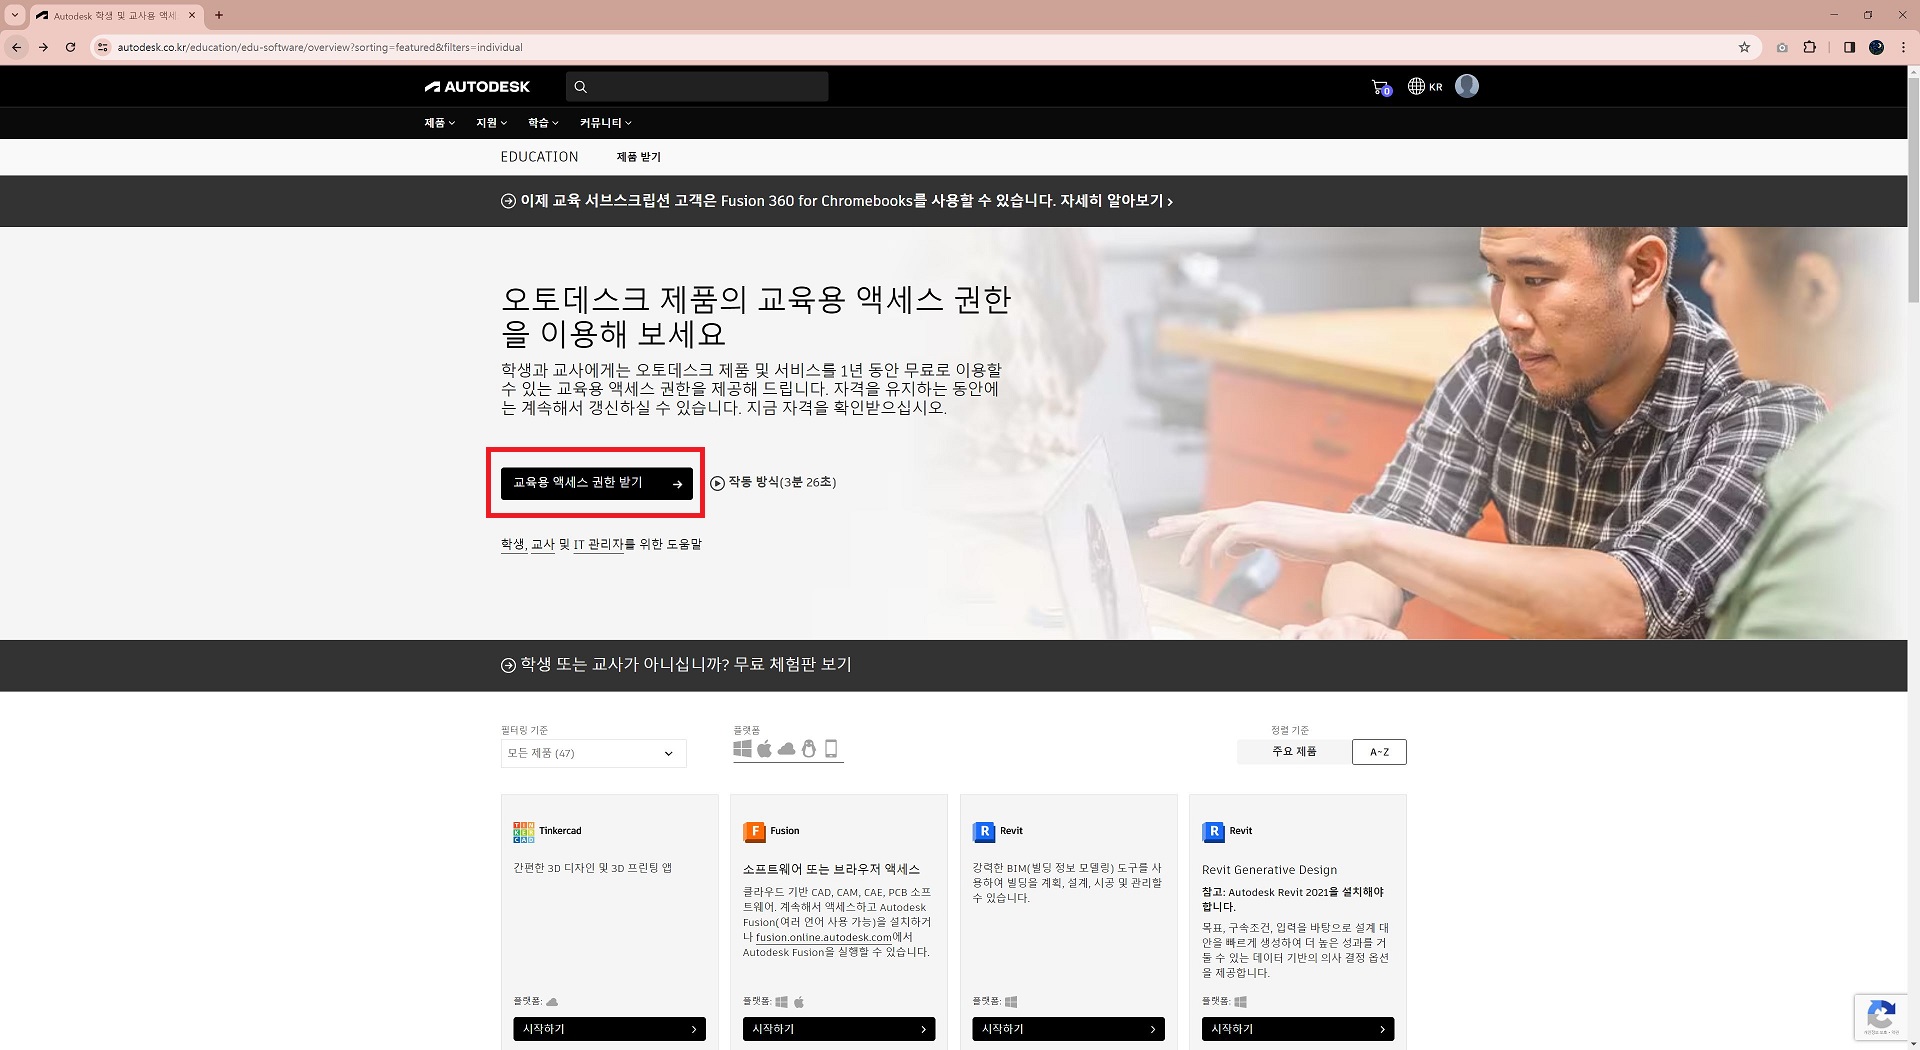Screen dimensions: 1920x1050
Task: Expand the 지원 navigation menu
Action: (491, 123)
